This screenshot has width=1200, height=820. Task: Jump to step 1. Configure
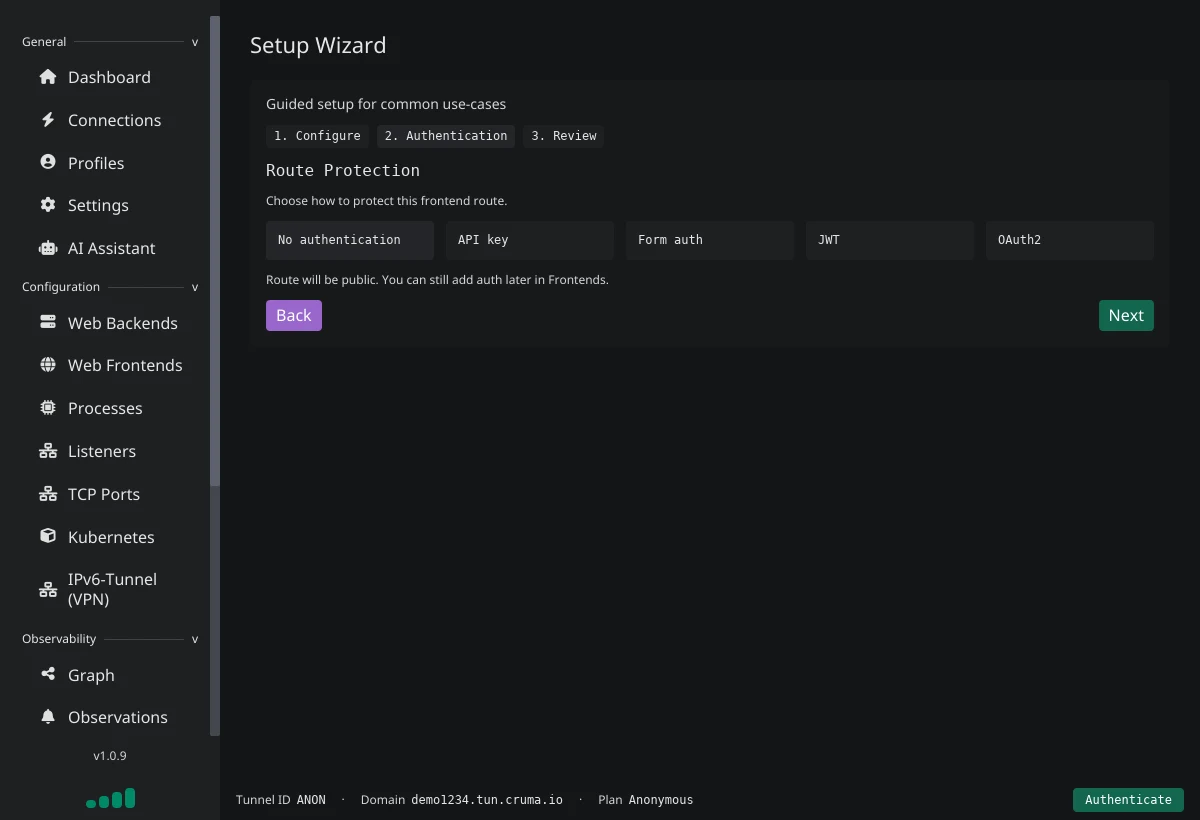tap(317, 136)
